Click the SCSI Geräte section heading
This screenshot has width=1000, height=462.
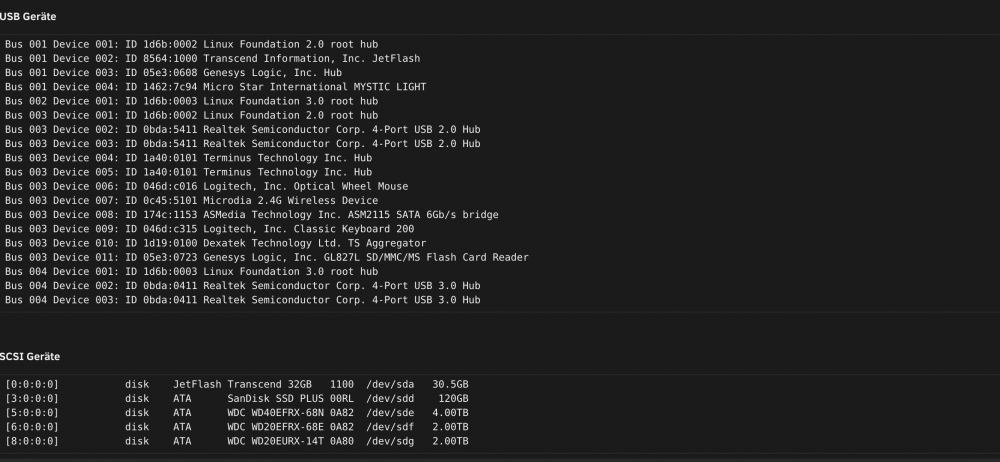click(x=30, y=357)
